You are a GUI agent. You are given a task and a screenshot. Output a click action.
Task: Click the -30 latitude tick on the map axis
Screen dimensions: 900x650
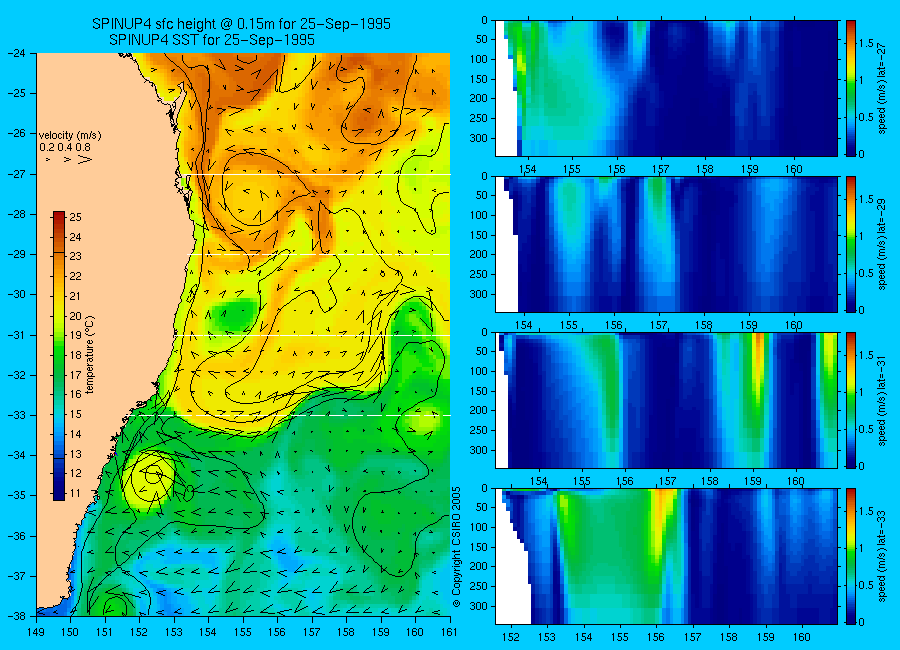pos(17,295)
